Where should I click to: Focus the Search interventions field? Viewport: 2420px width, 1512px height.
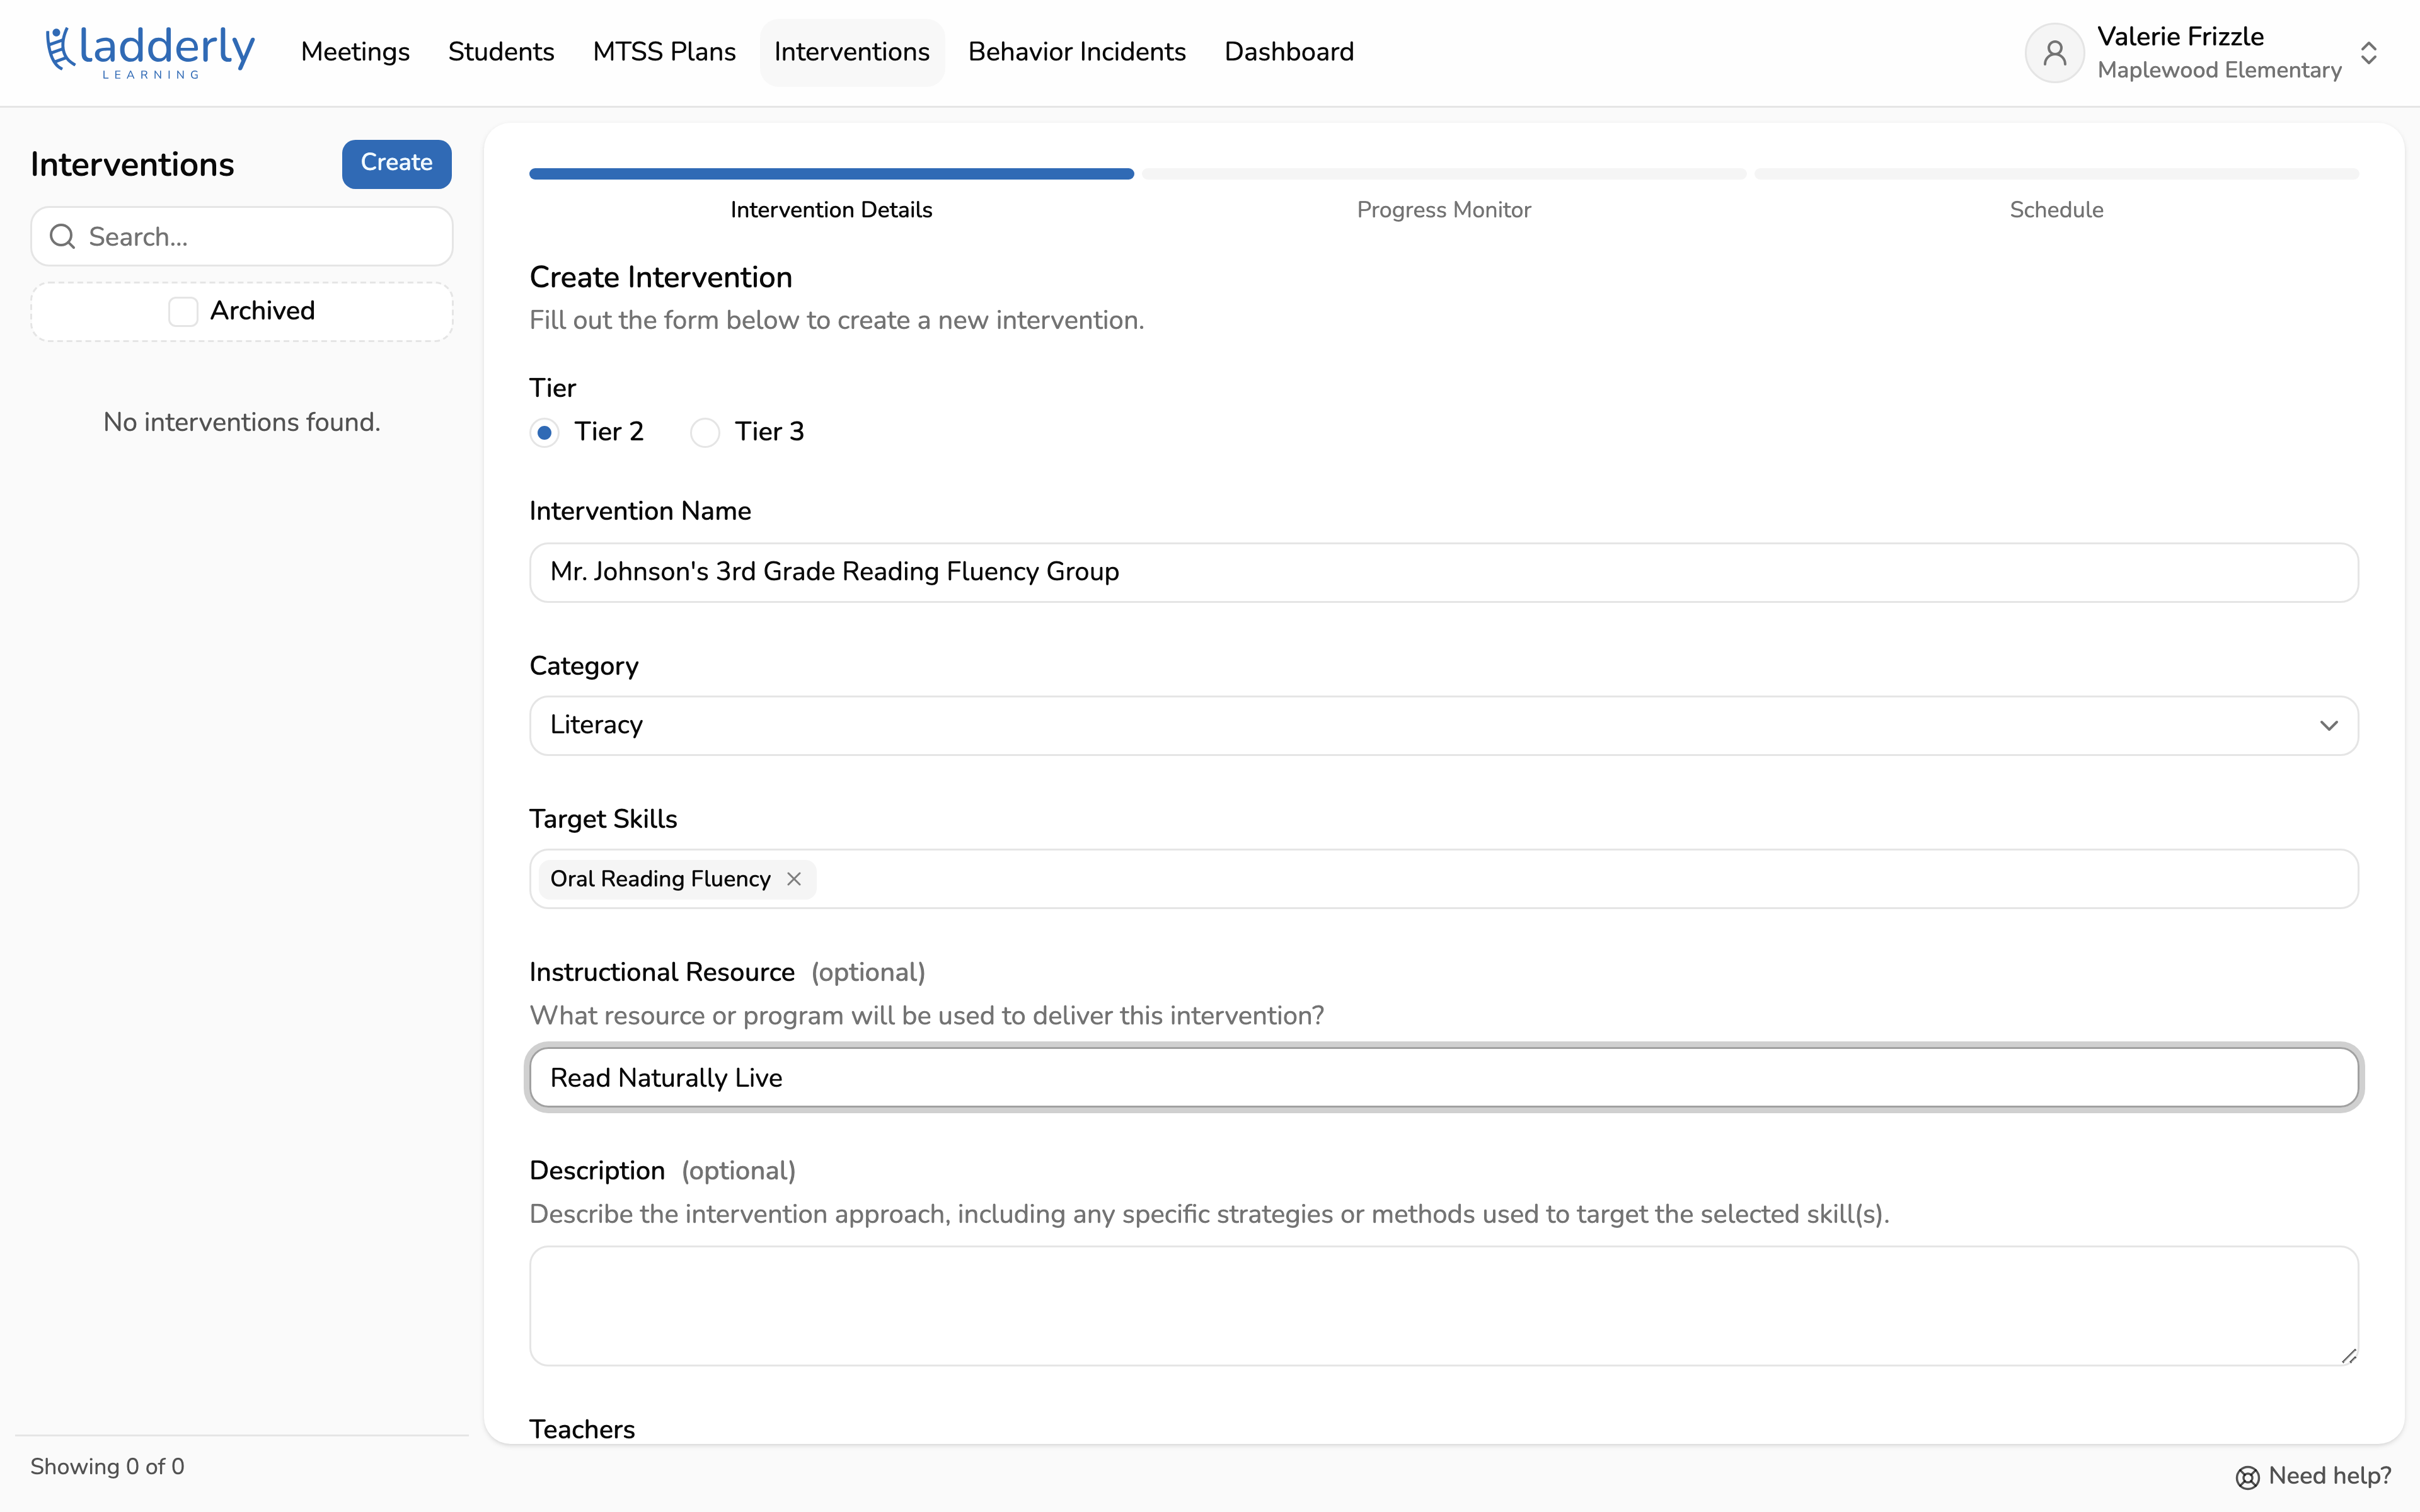tap(241, 236)
